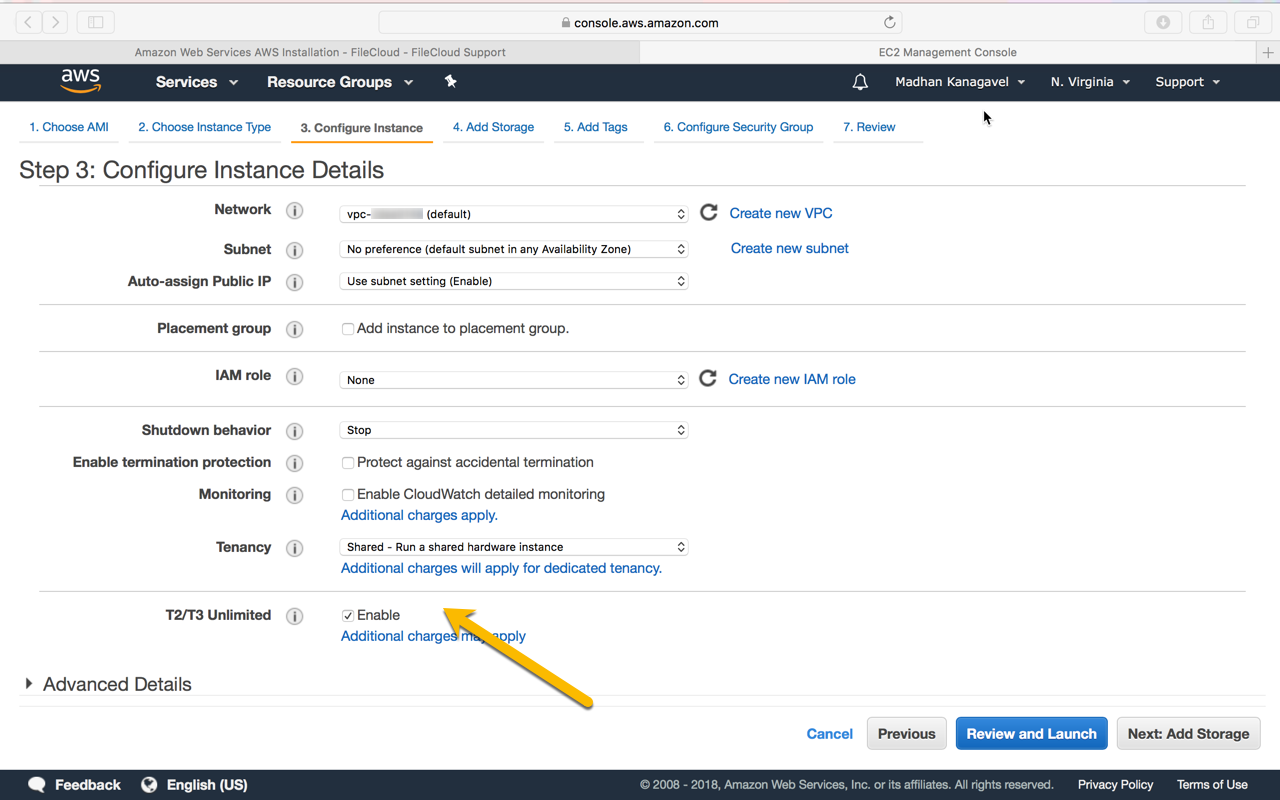Enable Protect against accidental termination
The image size is (1280, 800).
pos(348,463)
